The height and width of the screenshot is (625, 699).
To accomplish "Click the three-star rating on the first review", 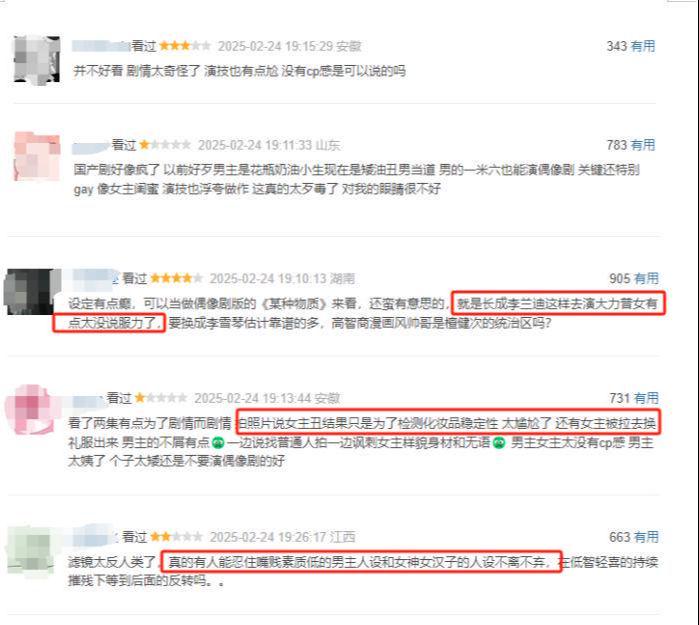I will click(185, 45).
